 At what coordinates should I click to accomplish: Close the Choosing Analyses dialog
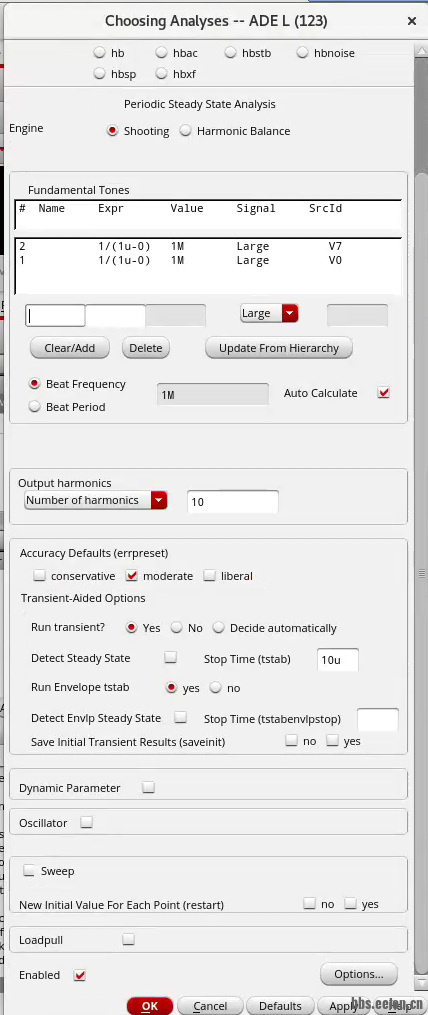[x=411, y=21]
